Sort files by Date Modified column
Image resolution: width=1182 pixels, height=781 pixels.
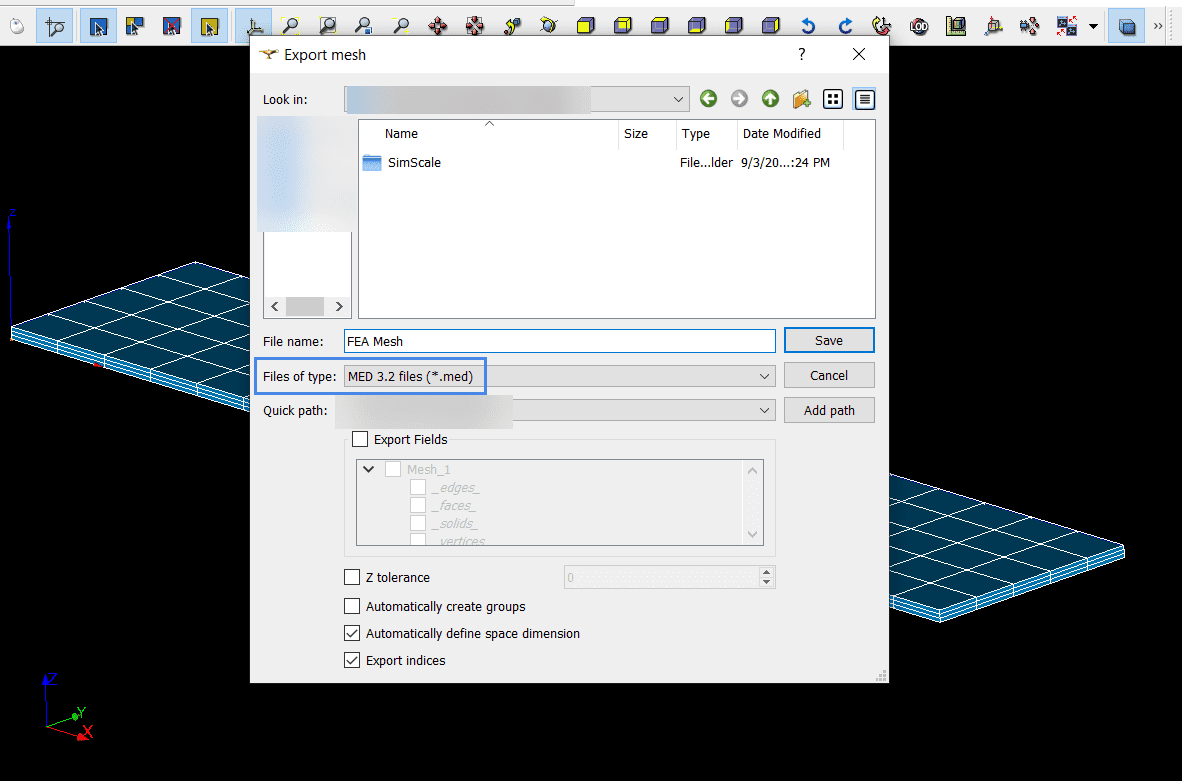coord(781,134)
